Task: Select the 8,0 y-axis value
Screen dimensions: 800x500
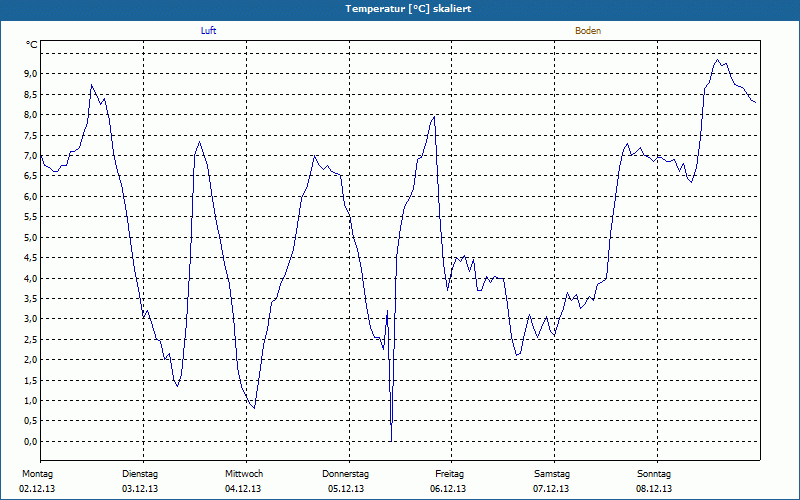Action: pos(31,114)
